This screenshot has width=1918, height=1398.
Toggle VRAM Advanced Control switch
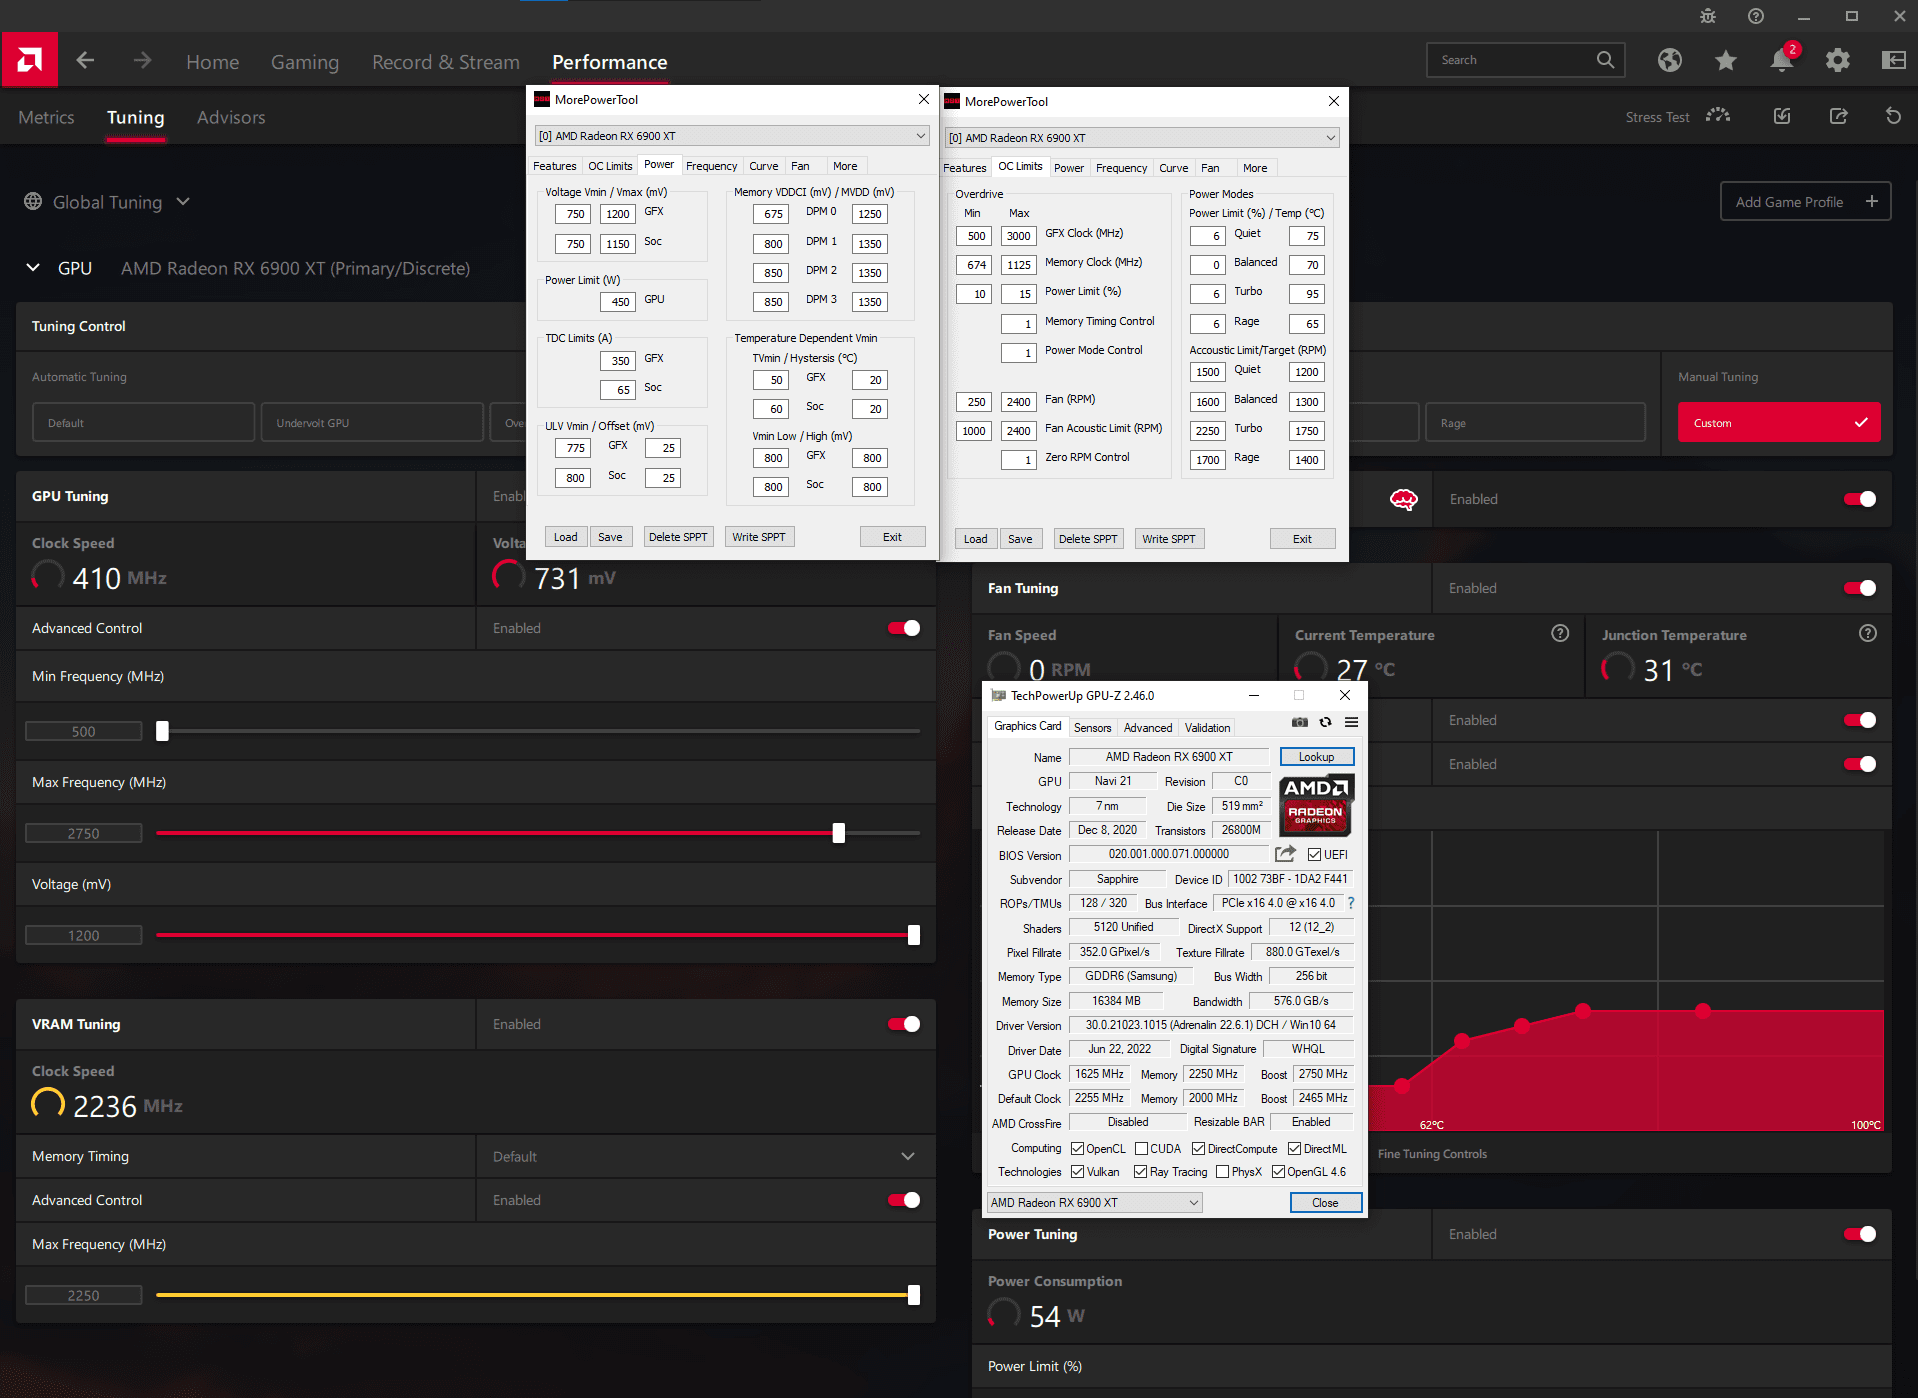(x=904, y=1200)
